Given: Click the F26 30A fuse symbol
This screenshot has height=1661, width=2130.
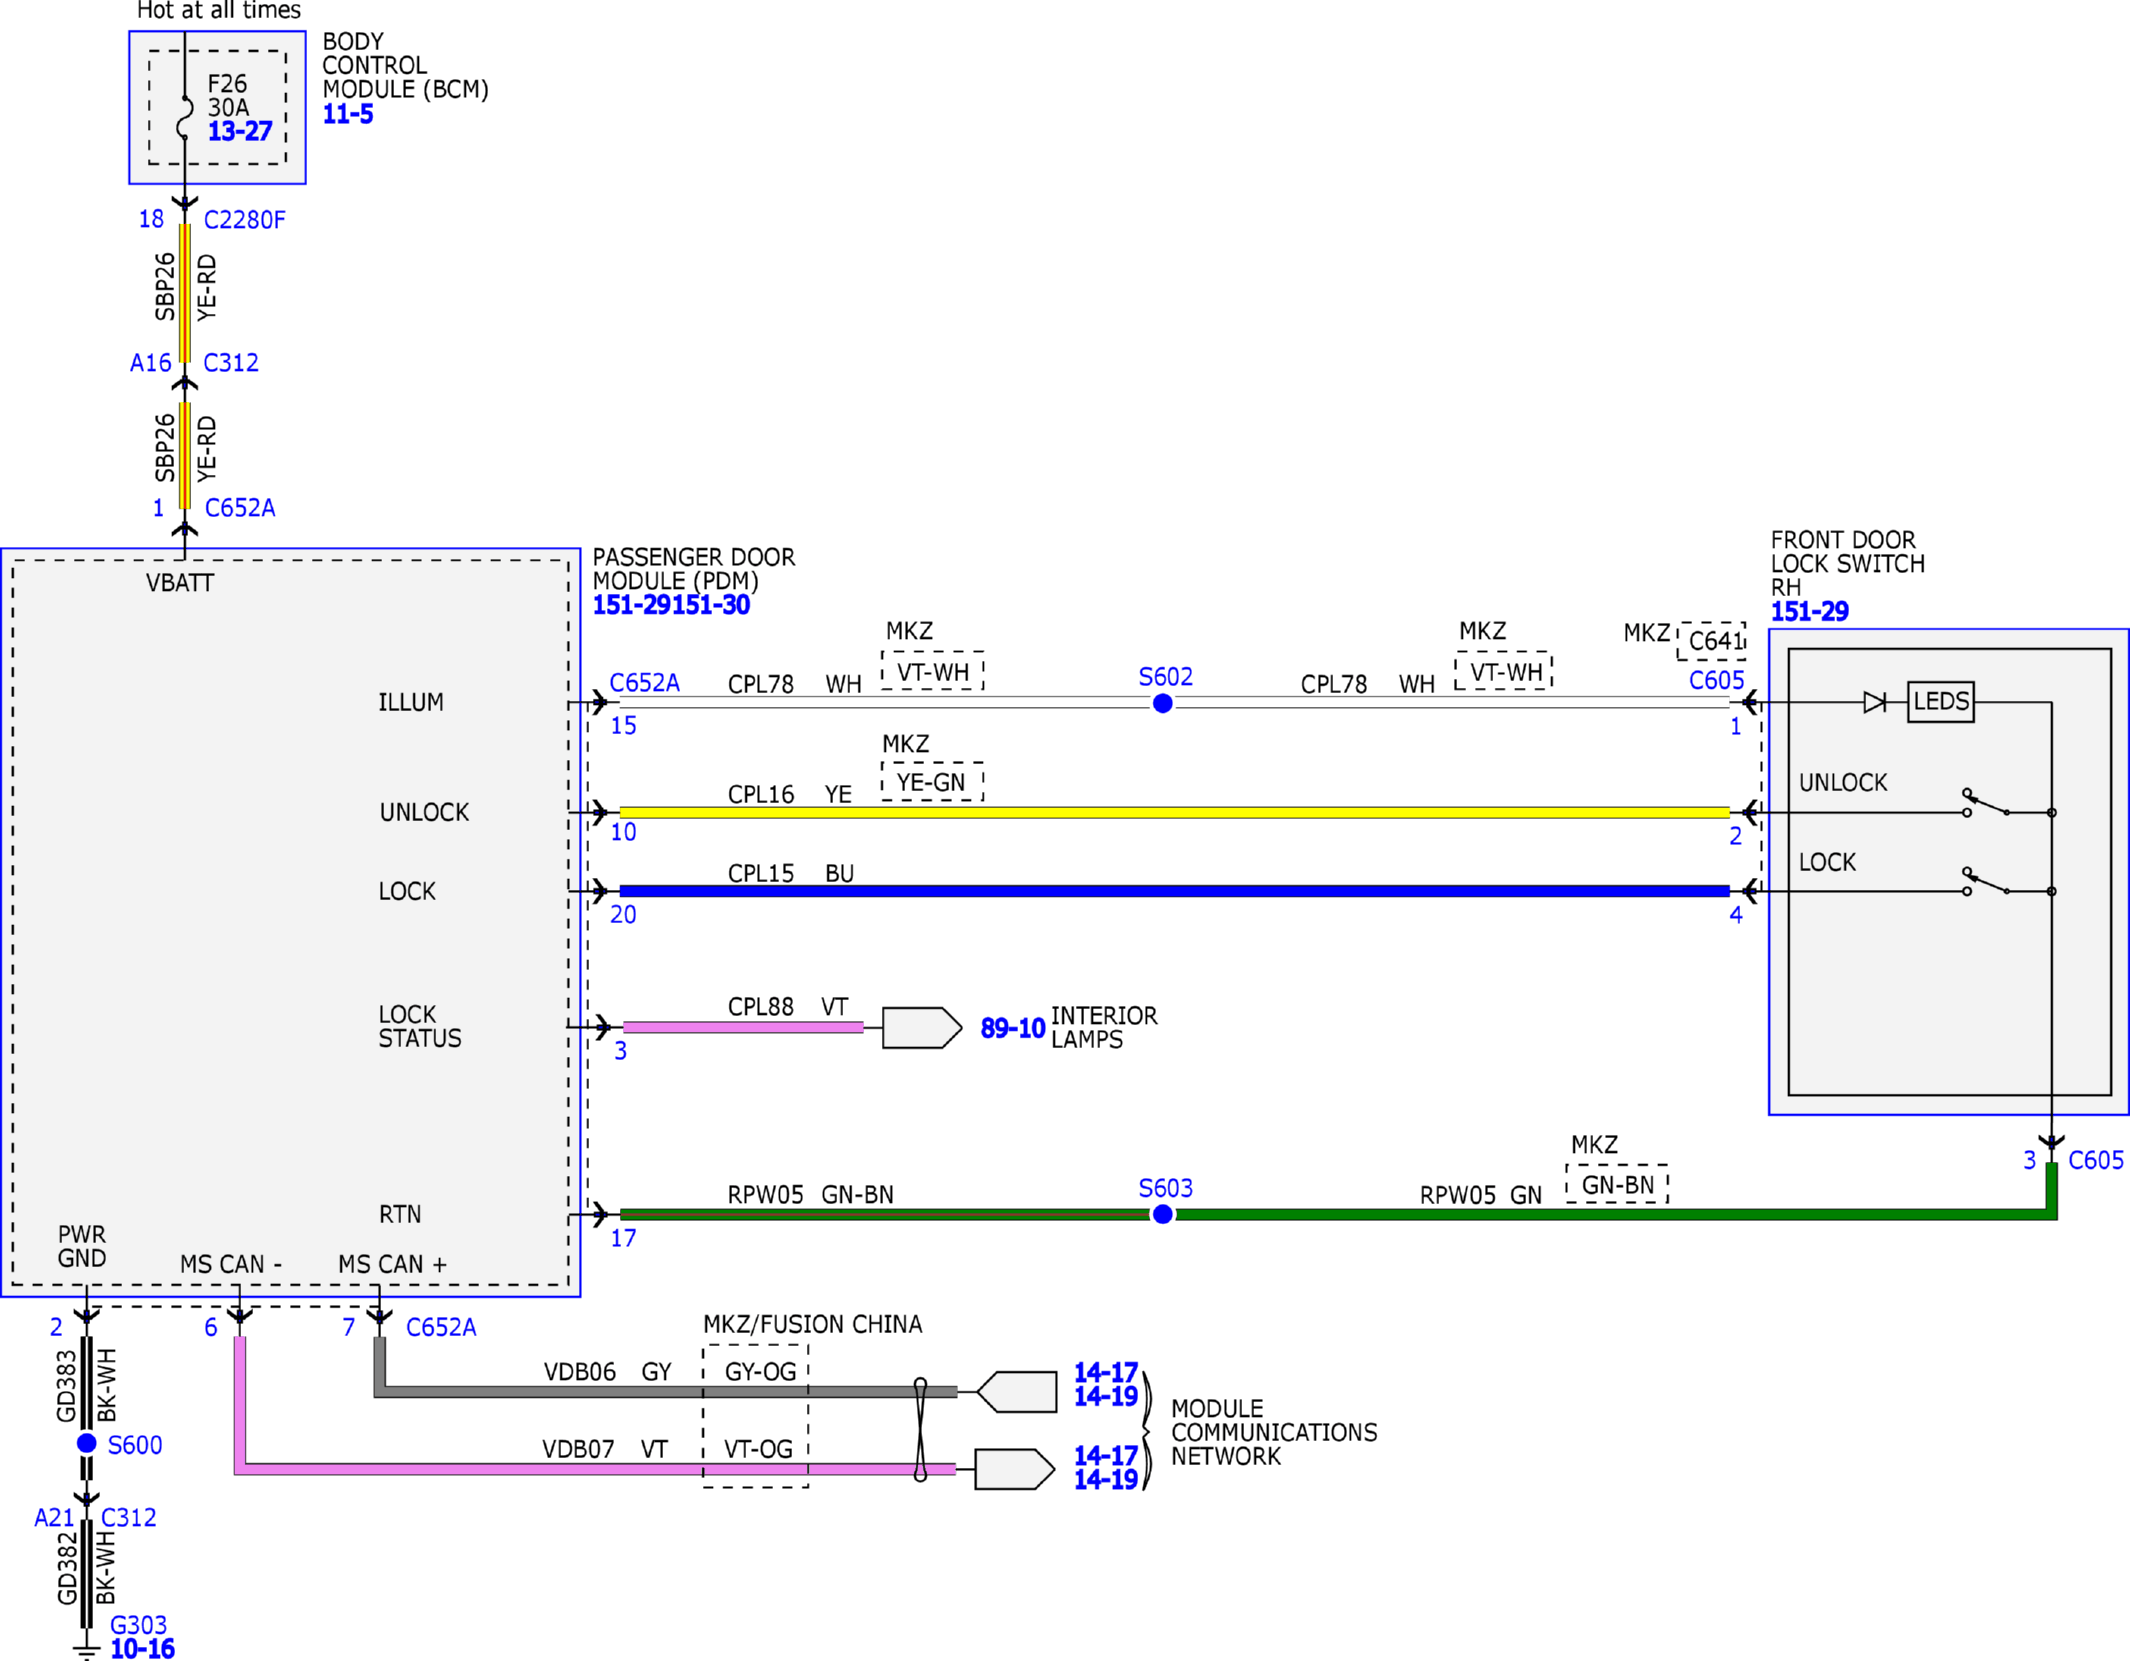Looking at the screenshot, I should click(x=185, y=116).
